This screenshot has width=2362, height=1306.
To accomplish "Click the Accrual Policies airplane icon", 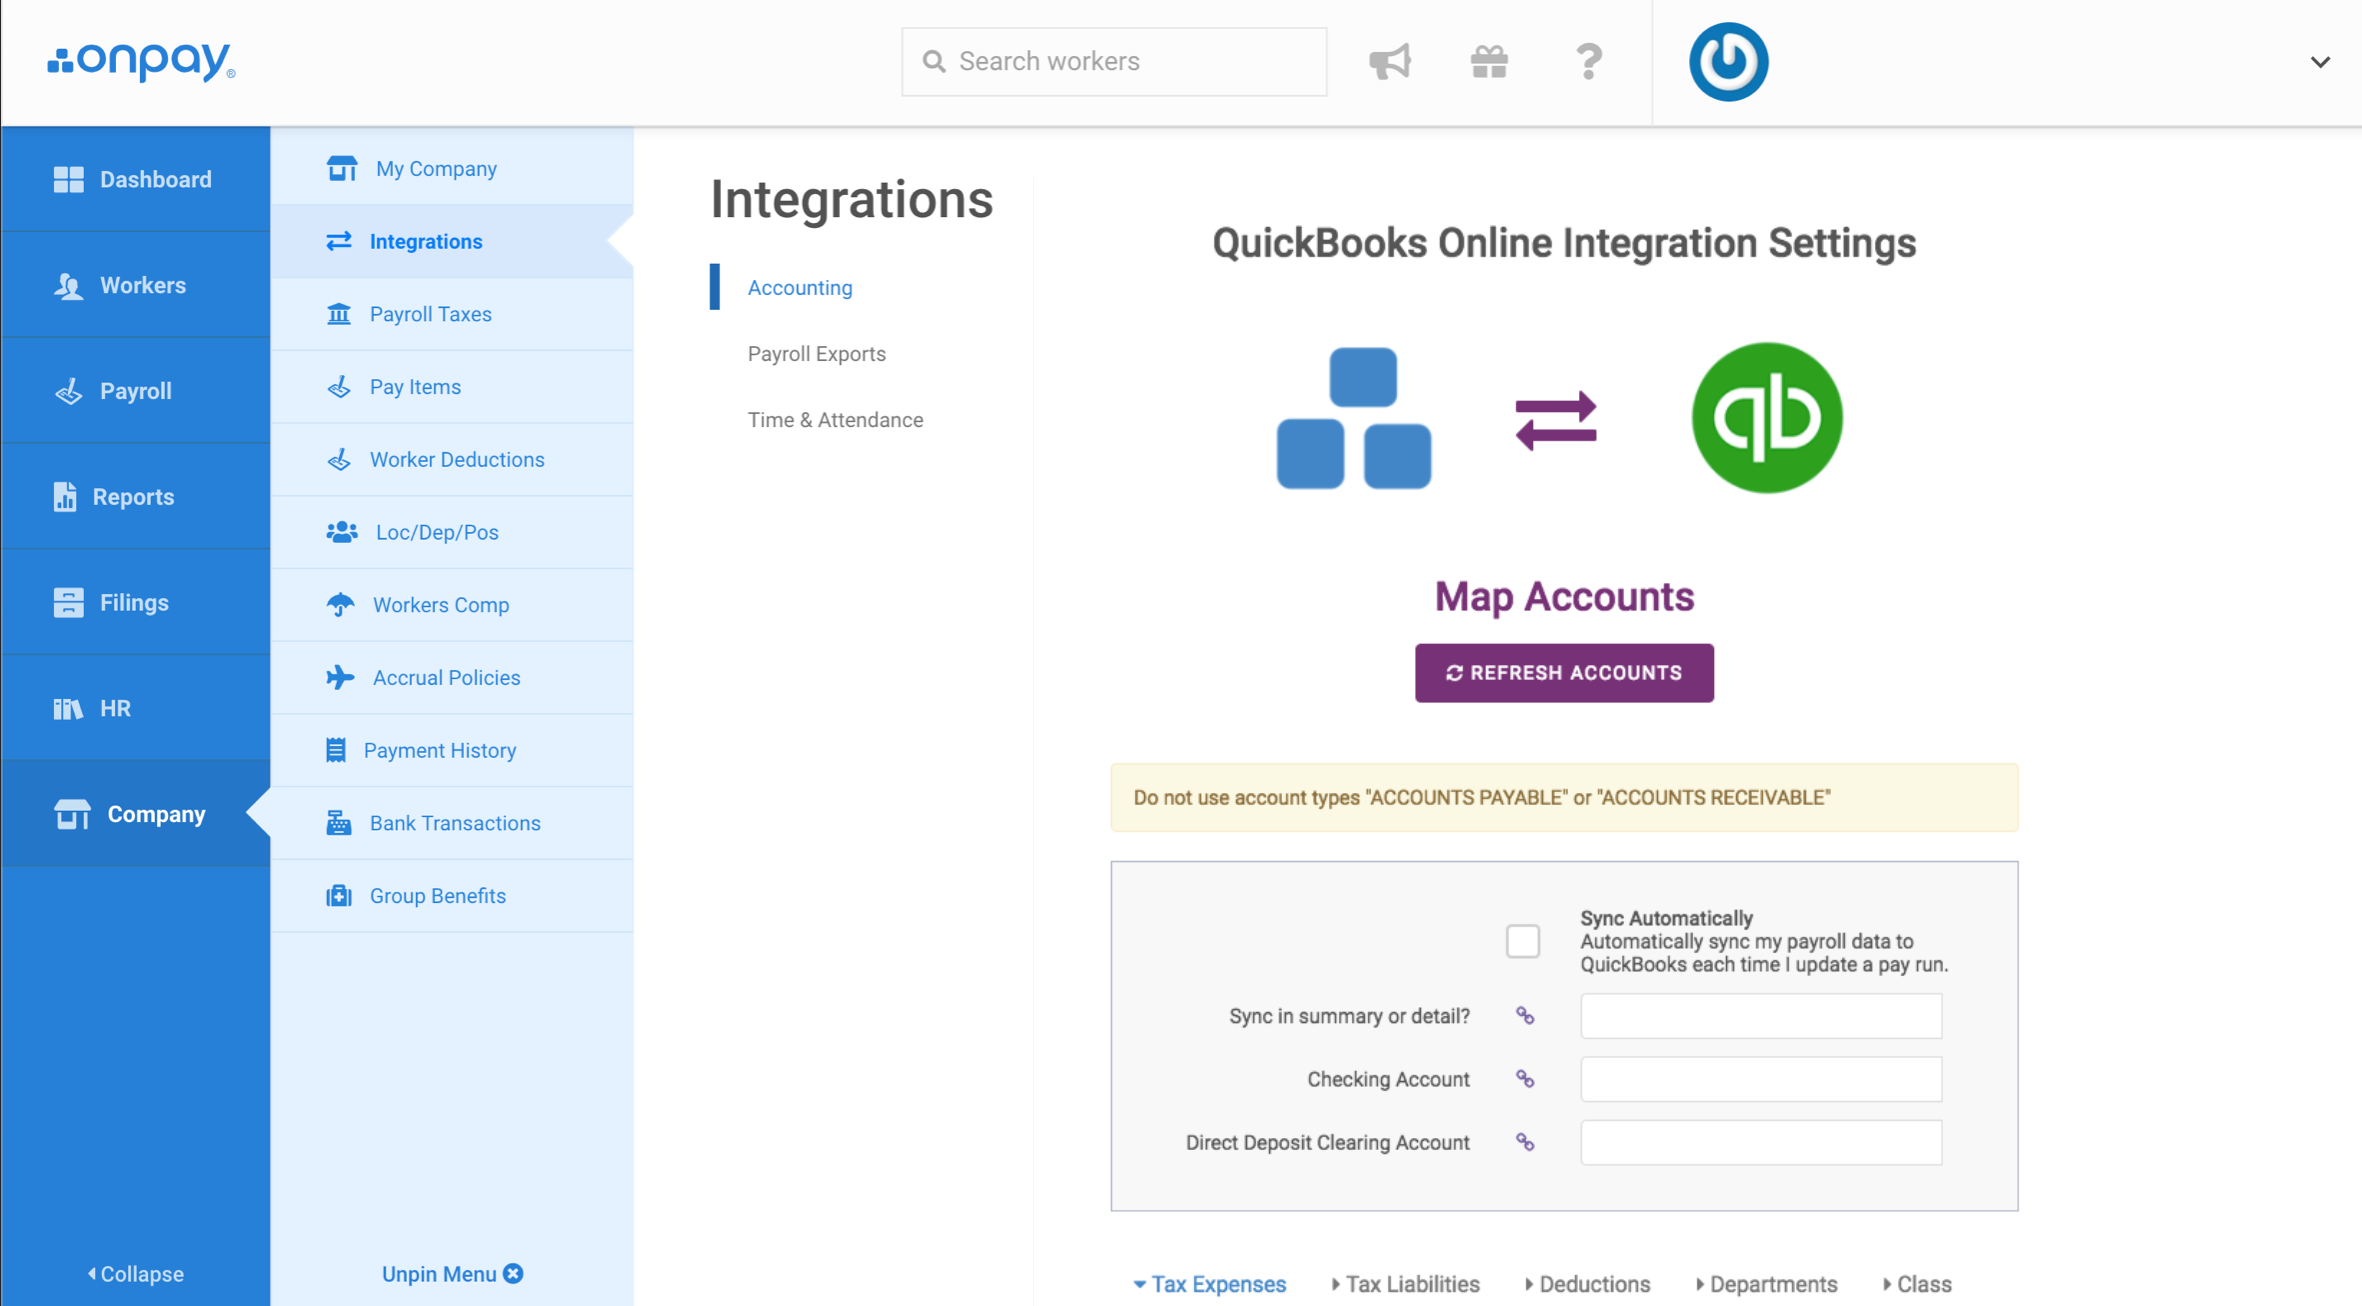I will tap(340, 678).
